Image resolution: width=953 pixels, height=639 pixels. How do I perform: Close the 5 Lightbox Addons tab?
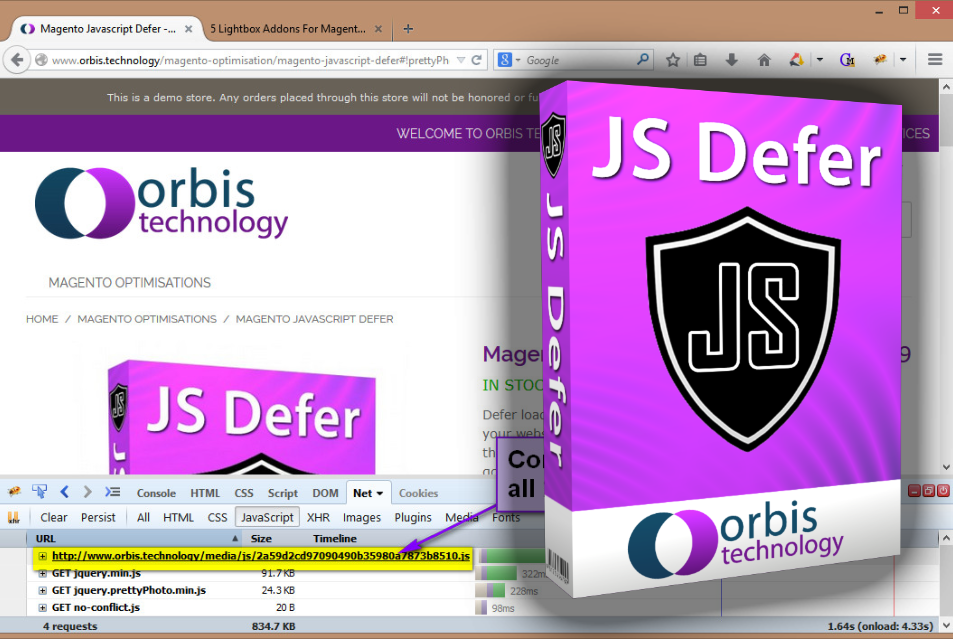(378, 29)
